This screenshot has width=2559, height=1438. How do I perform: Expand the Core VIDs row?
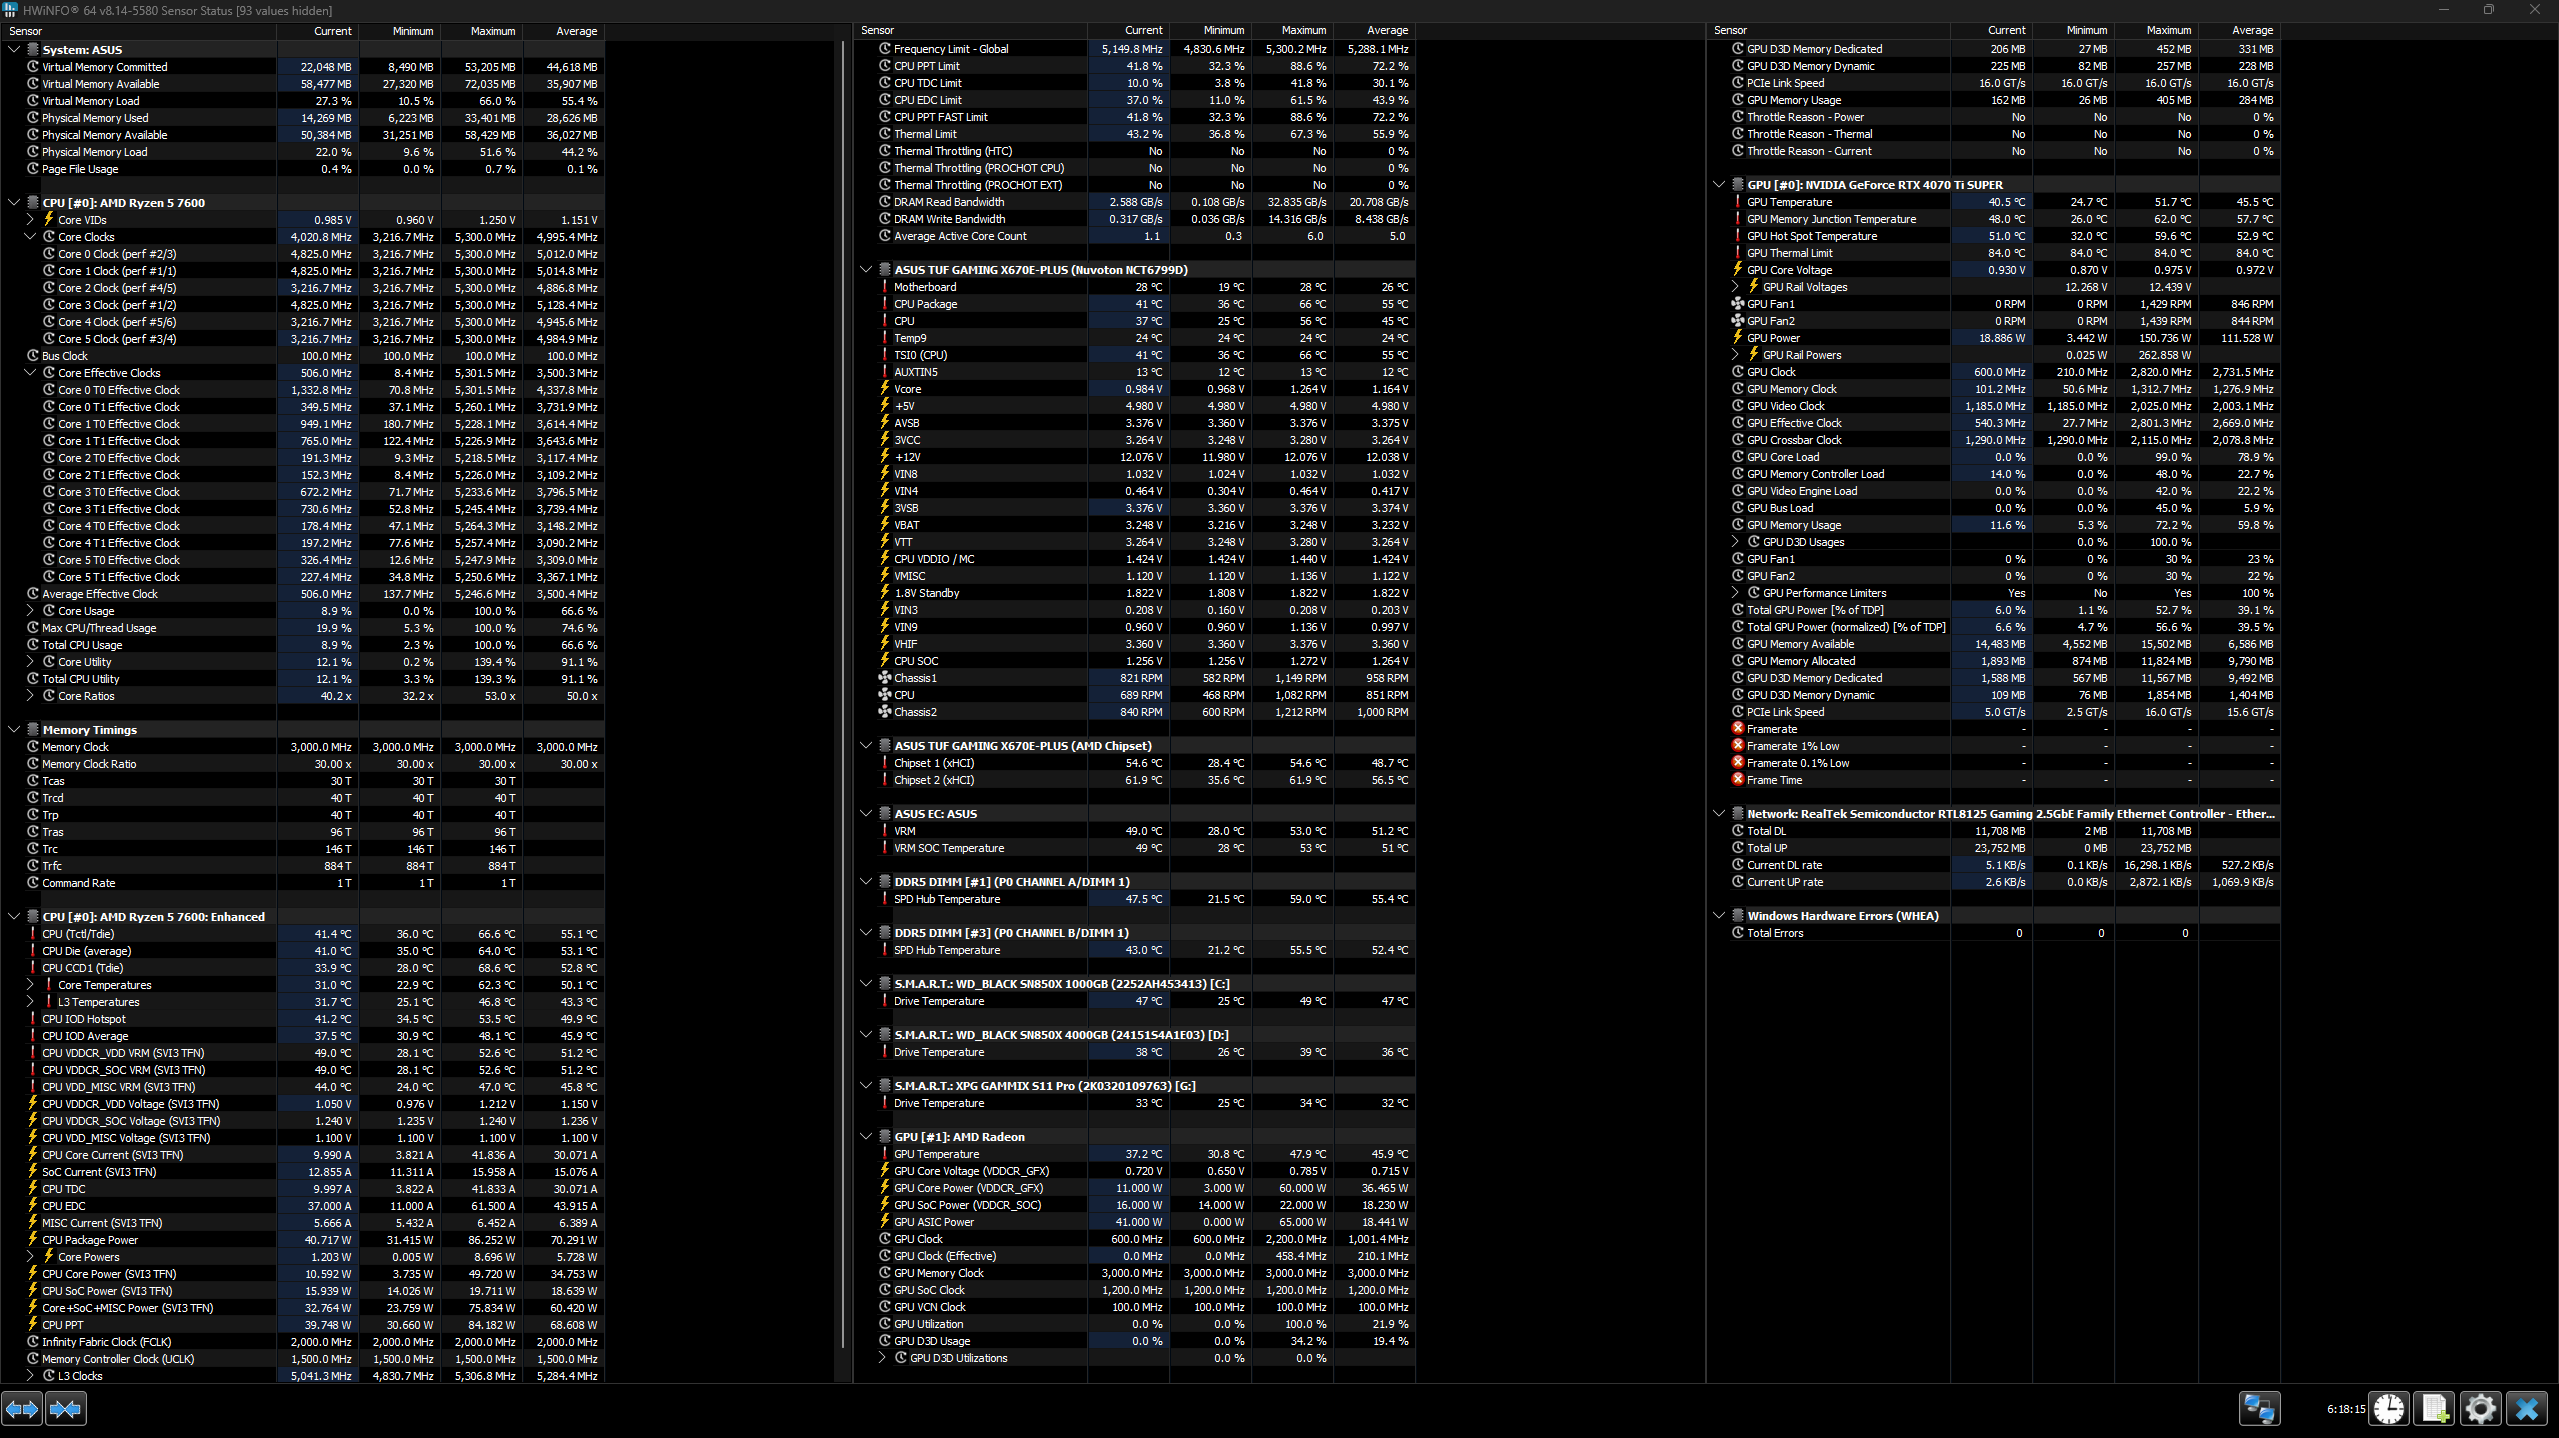[30, 220]
